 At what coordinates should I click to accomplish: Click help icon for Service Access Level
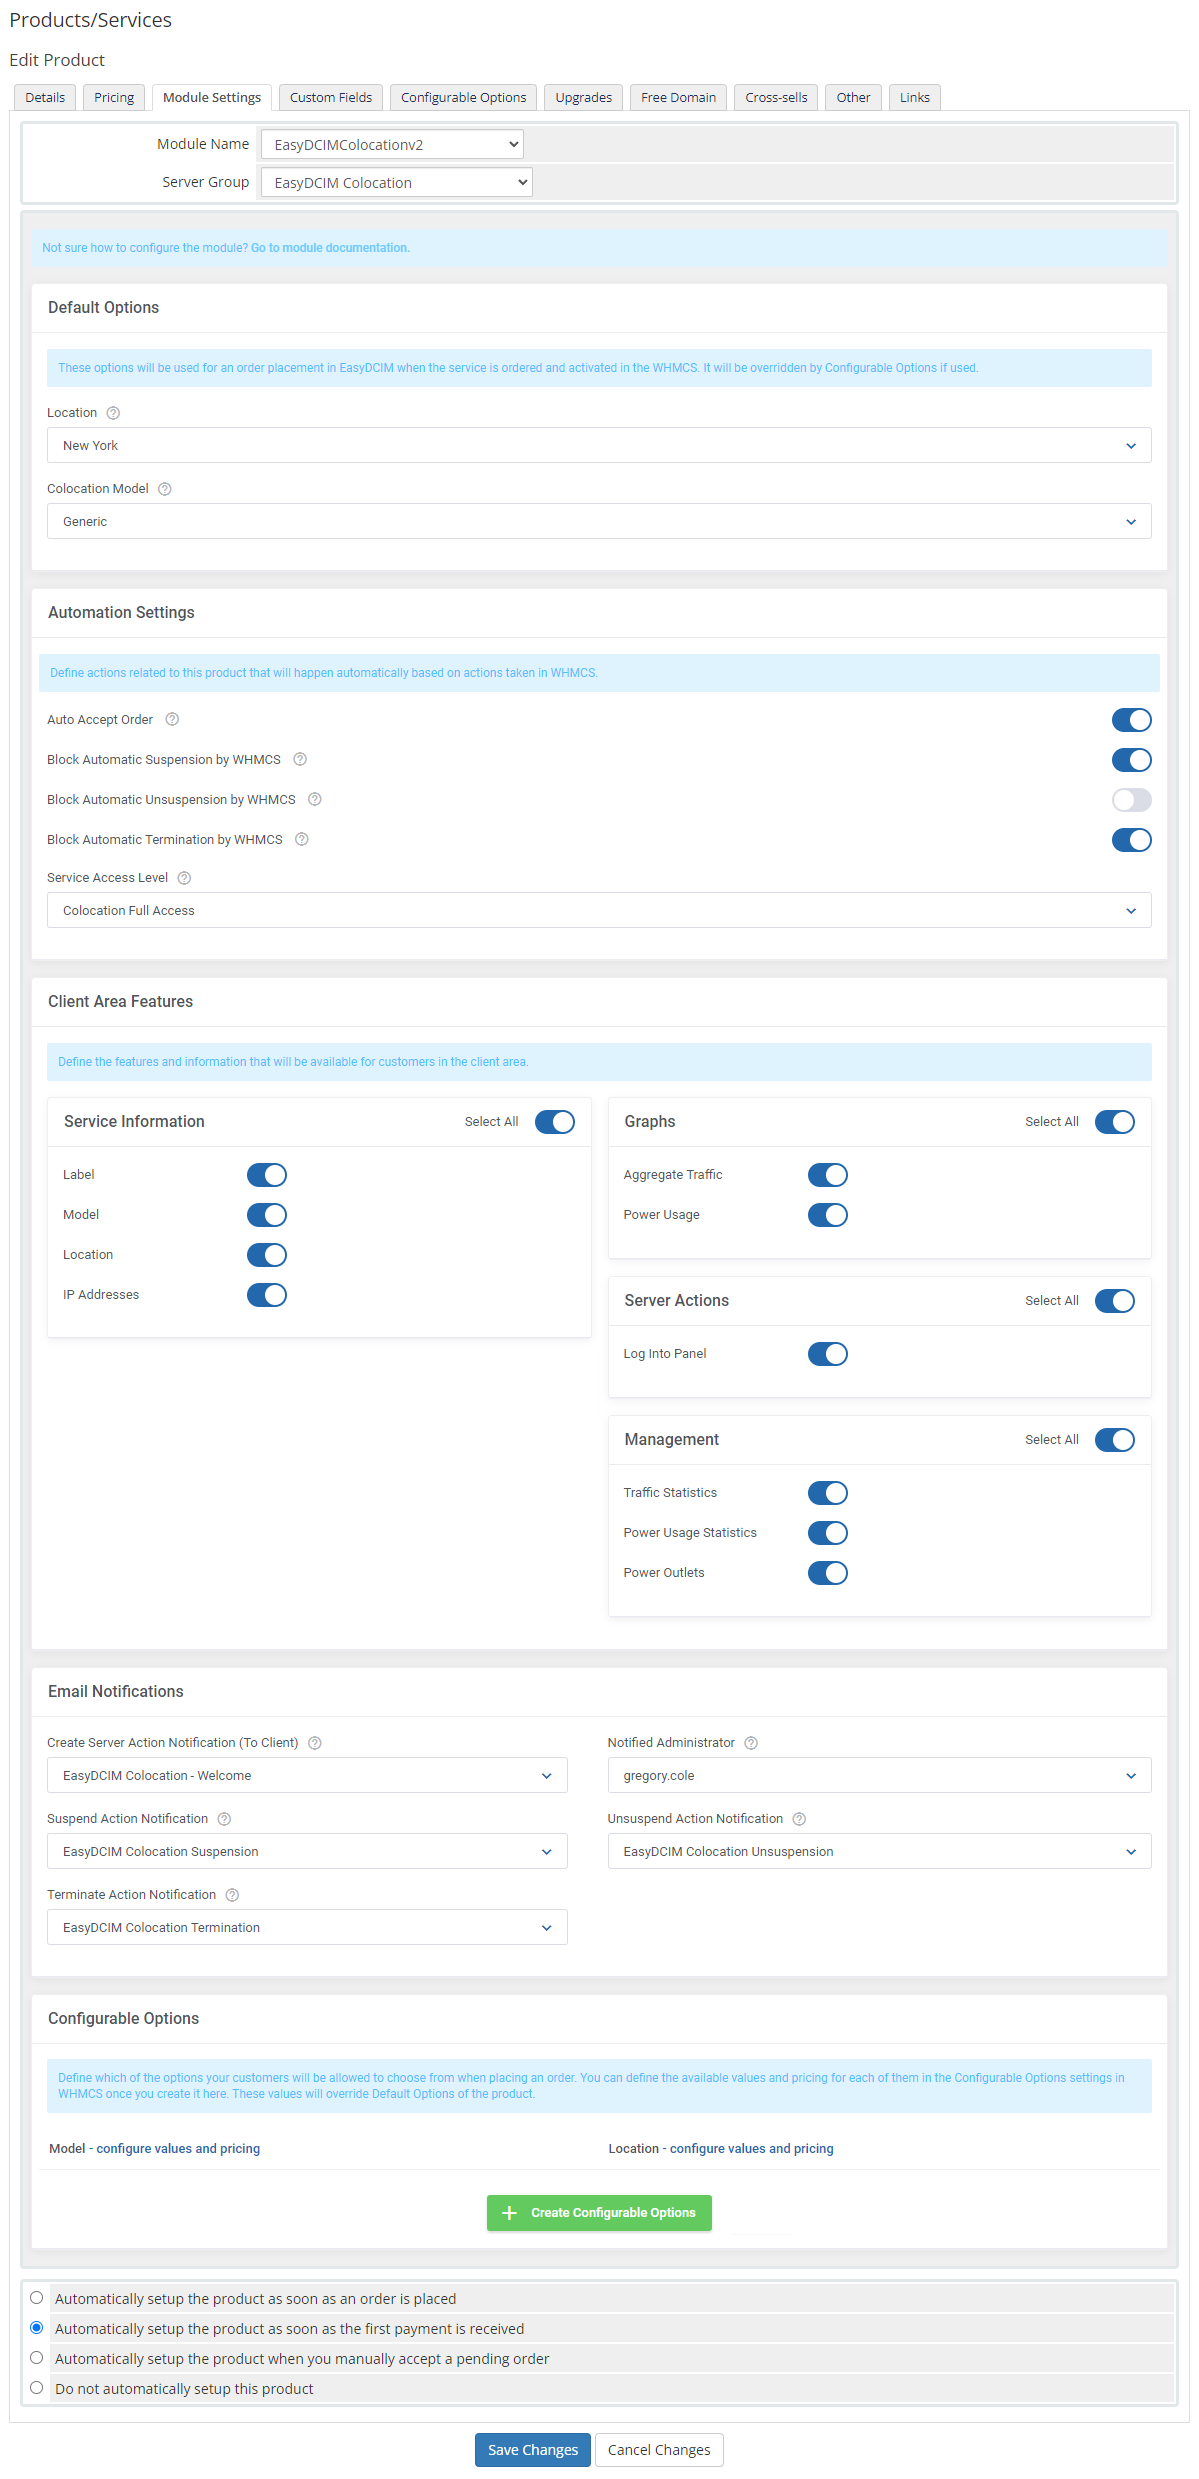(x=184, y=878)
